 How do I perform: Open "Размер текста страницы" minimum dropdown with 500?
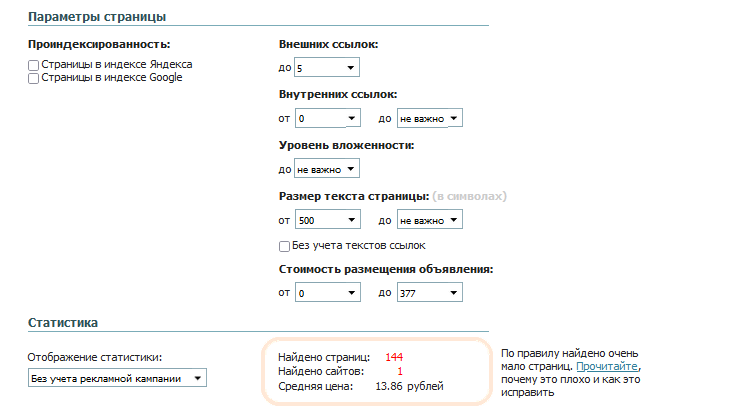coord(327,221)
